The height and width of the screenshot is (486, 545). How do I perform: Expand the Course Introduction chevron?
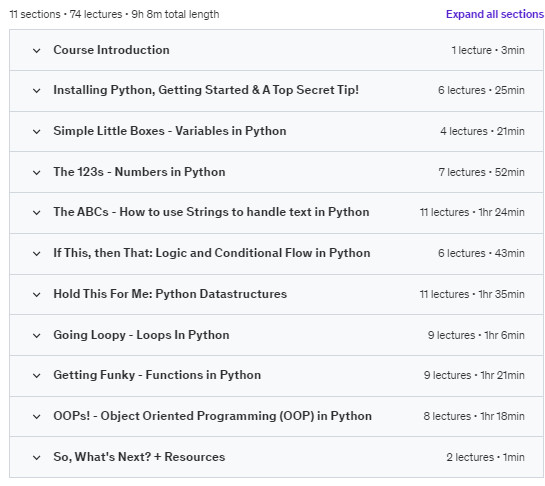click(36, 51)
